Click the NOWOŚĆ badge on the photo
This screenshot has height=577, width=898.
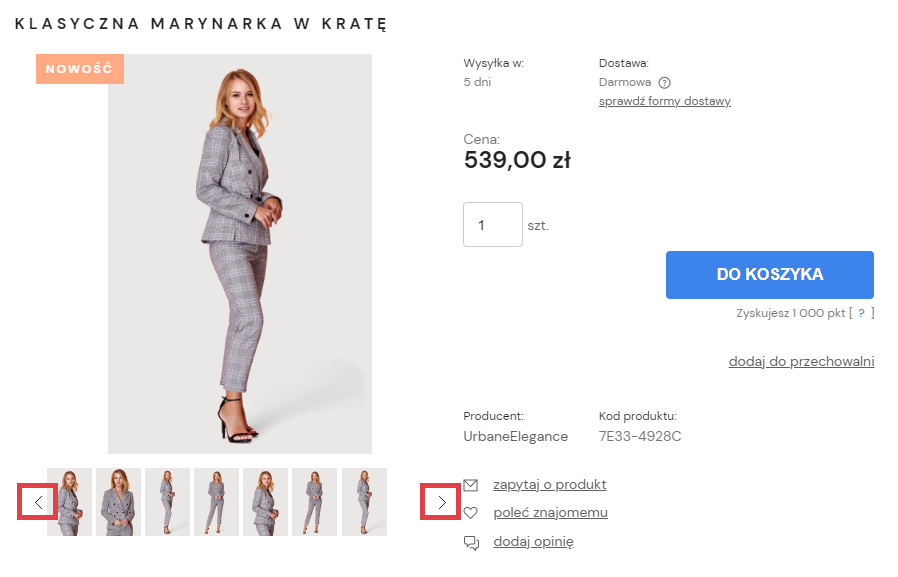(x=80, y=69)
